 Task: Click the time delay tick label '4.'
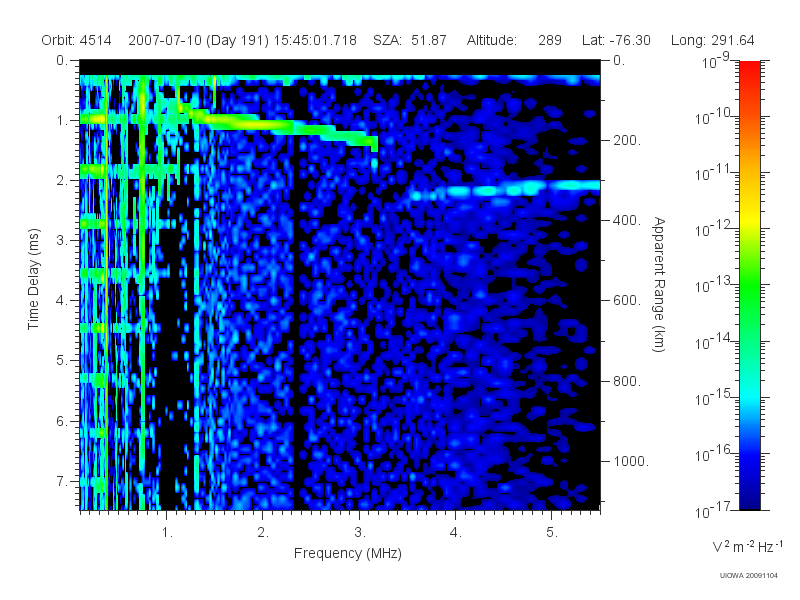(x=61, y=301)
